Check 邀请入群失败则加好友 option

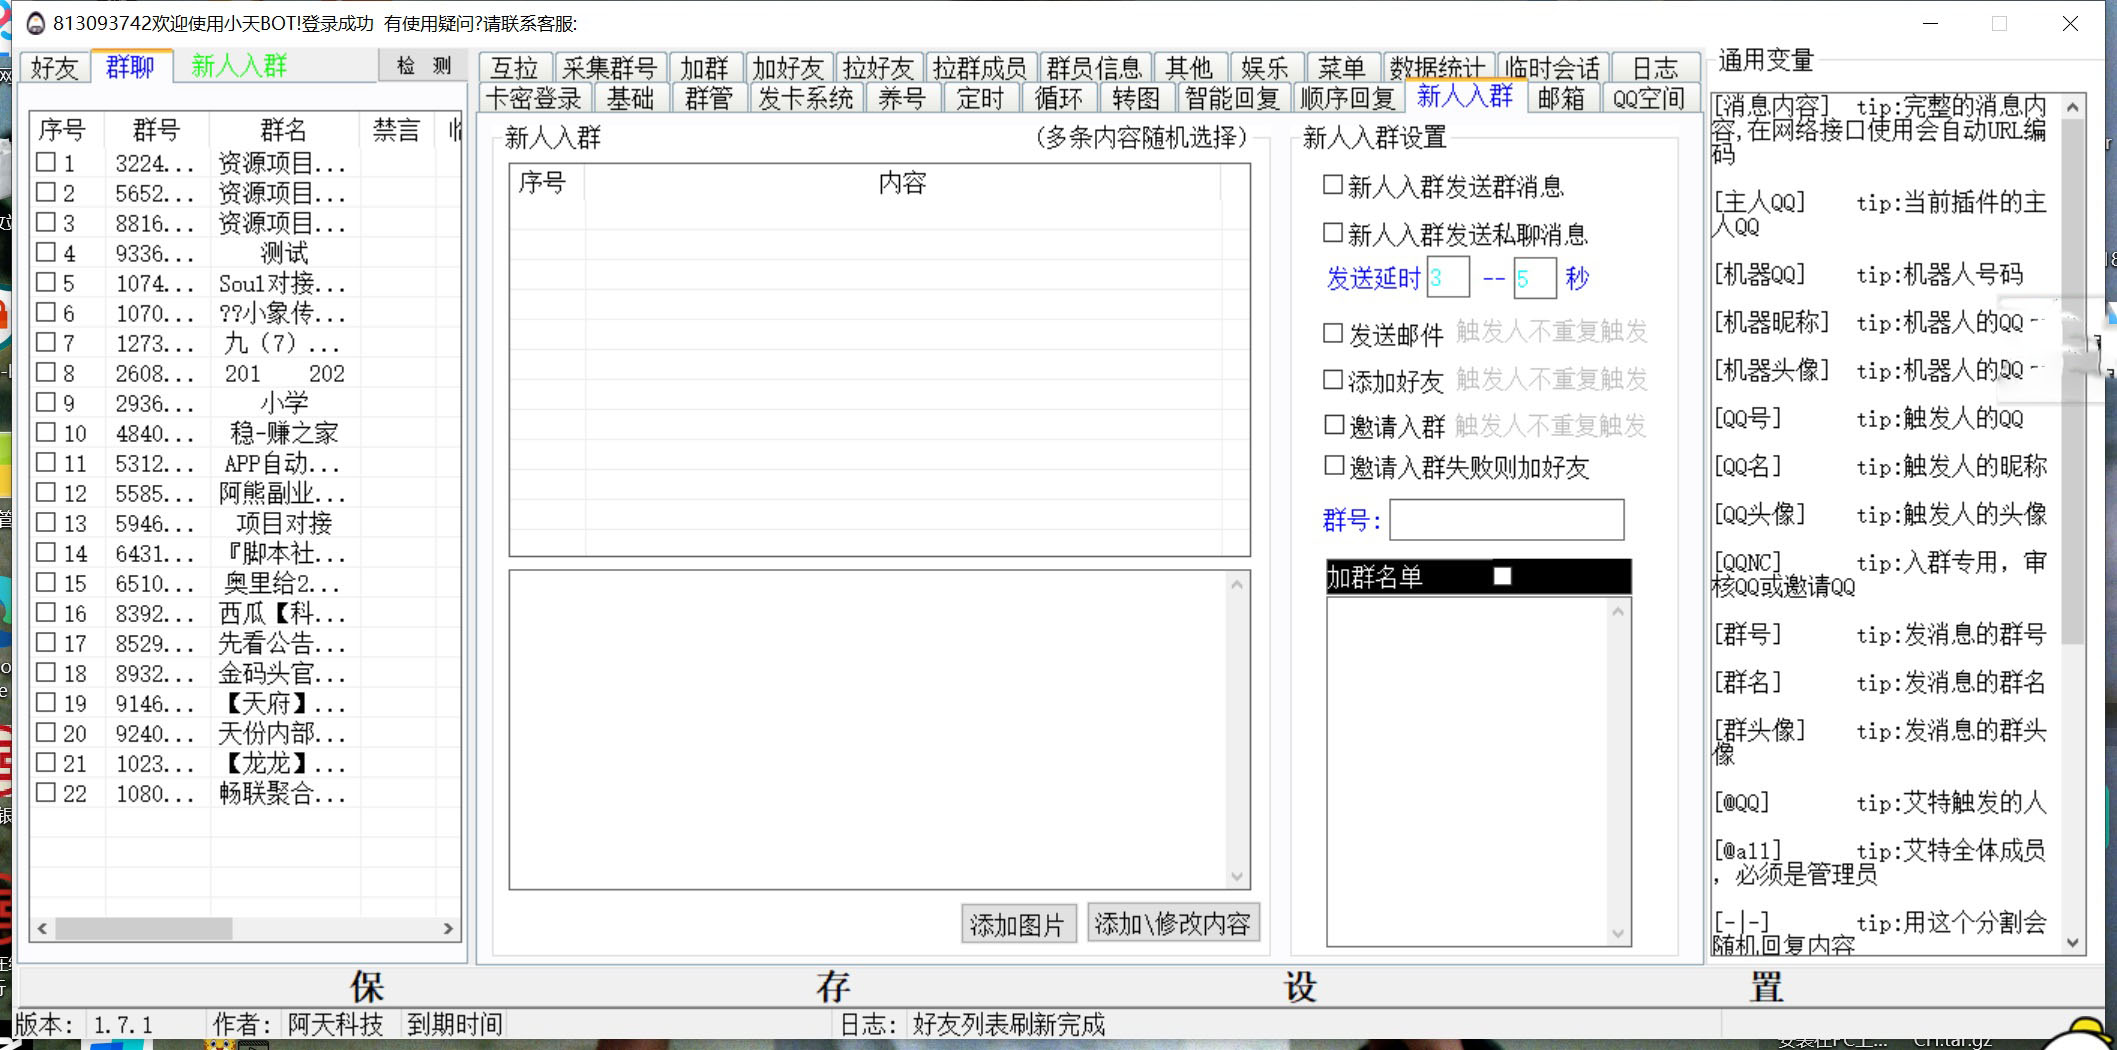(x=1332, y=465)
